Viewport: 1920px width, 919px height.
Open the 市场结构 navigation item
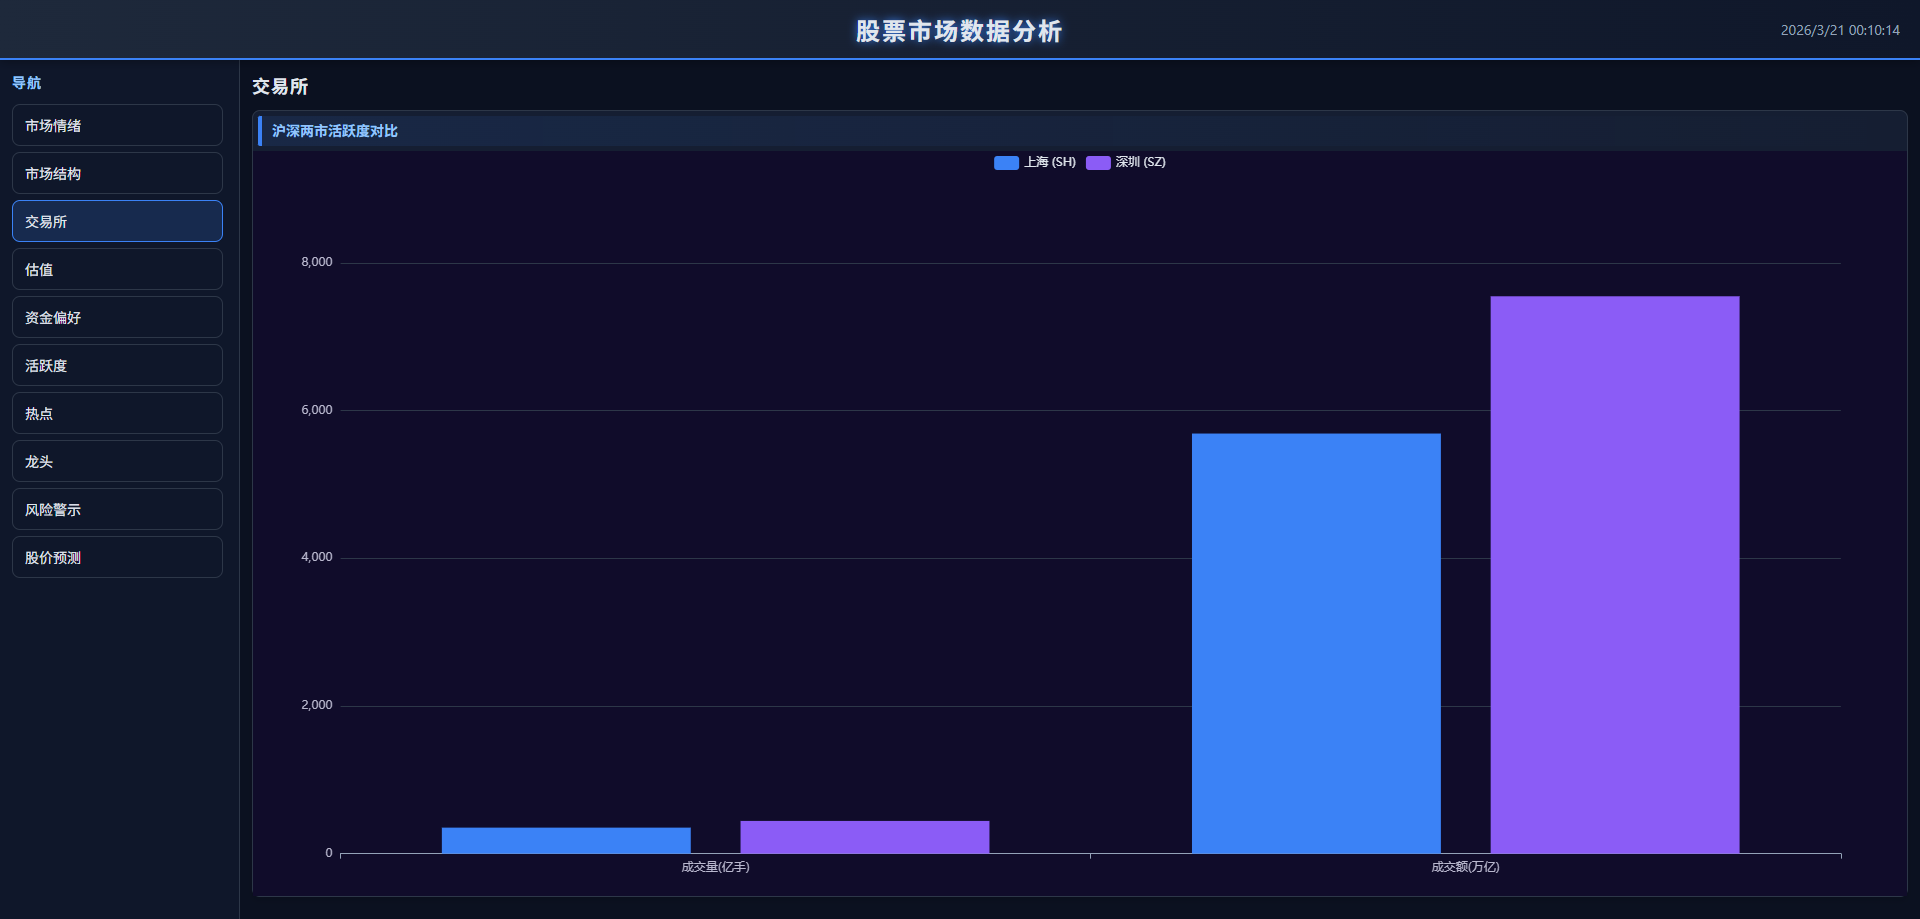[117, 174]
